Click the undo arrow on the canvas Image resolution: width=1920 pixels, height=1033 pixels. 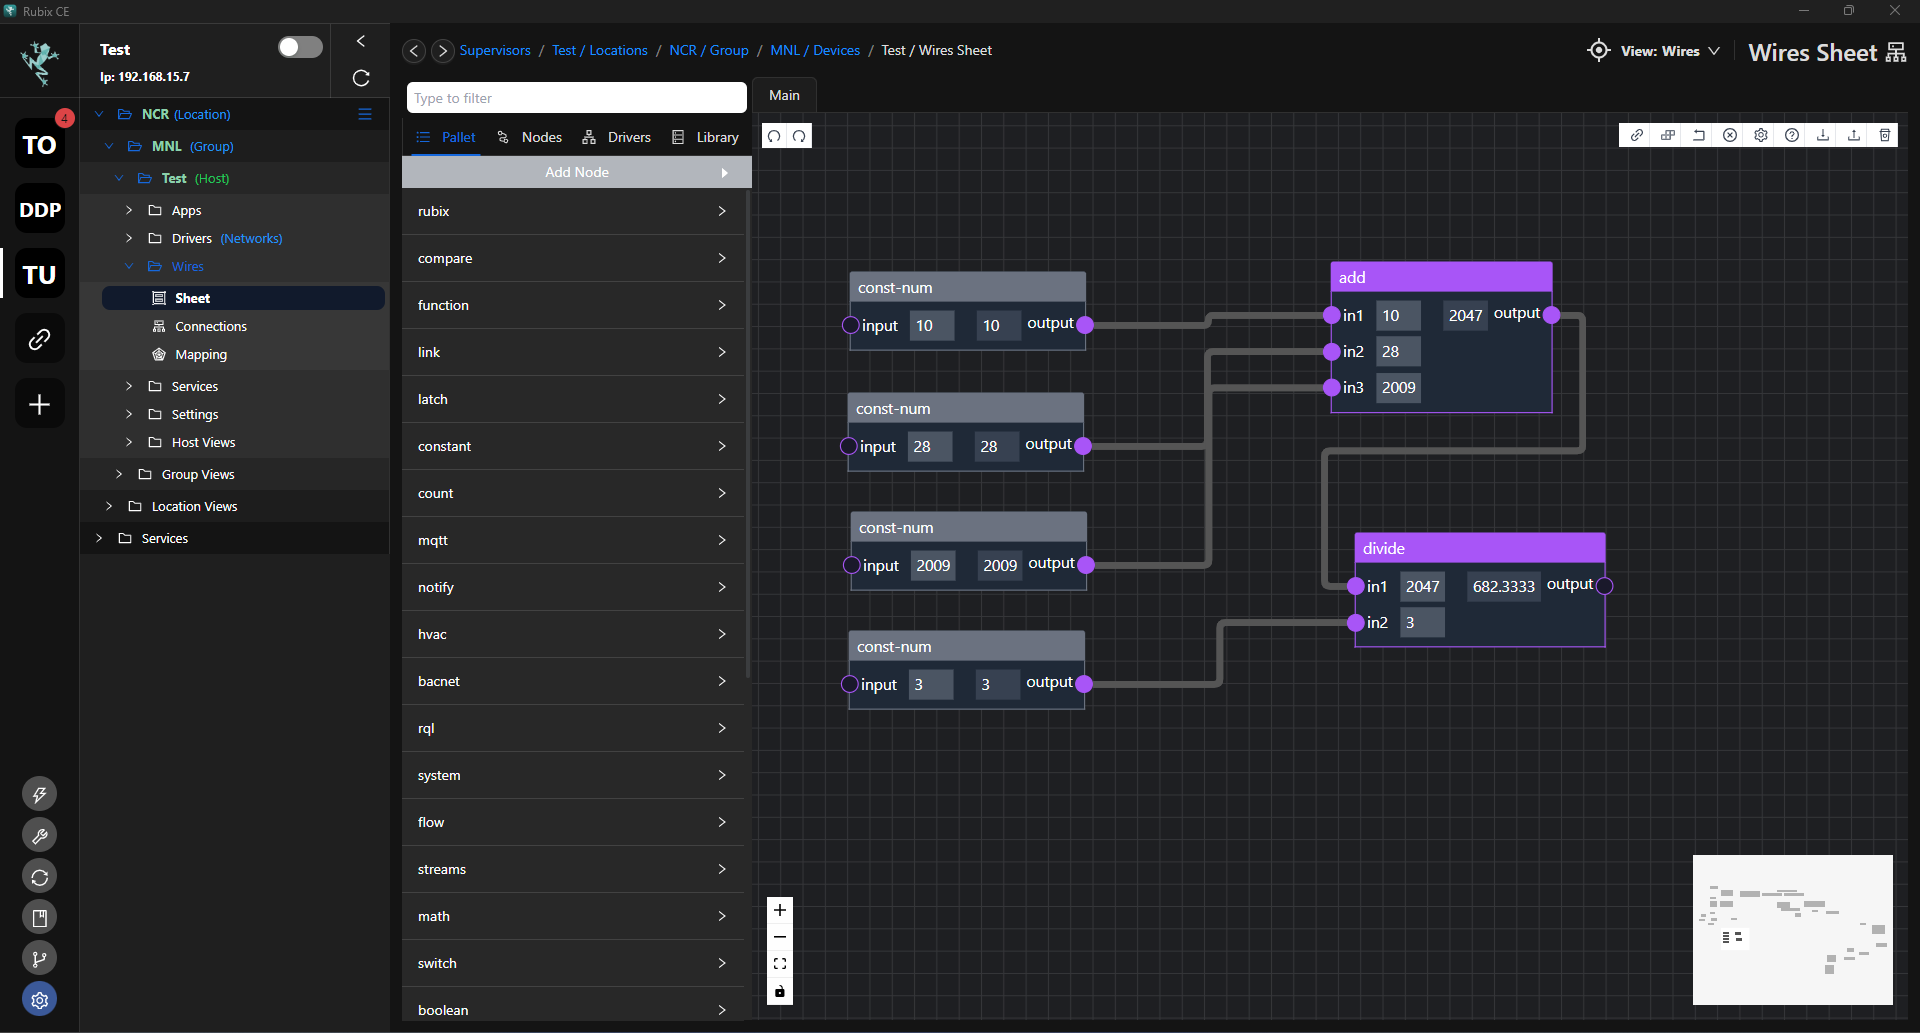coord(774,136)
